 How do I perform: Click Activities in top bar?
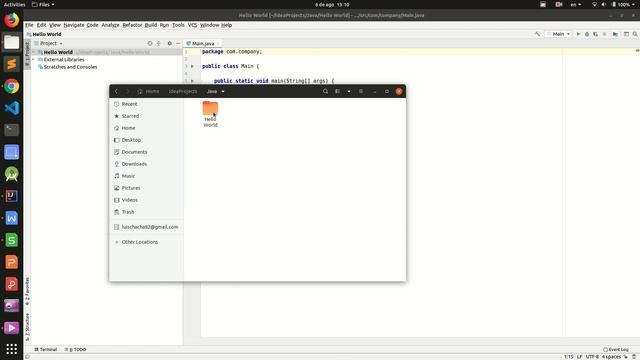tap(14, 4)
